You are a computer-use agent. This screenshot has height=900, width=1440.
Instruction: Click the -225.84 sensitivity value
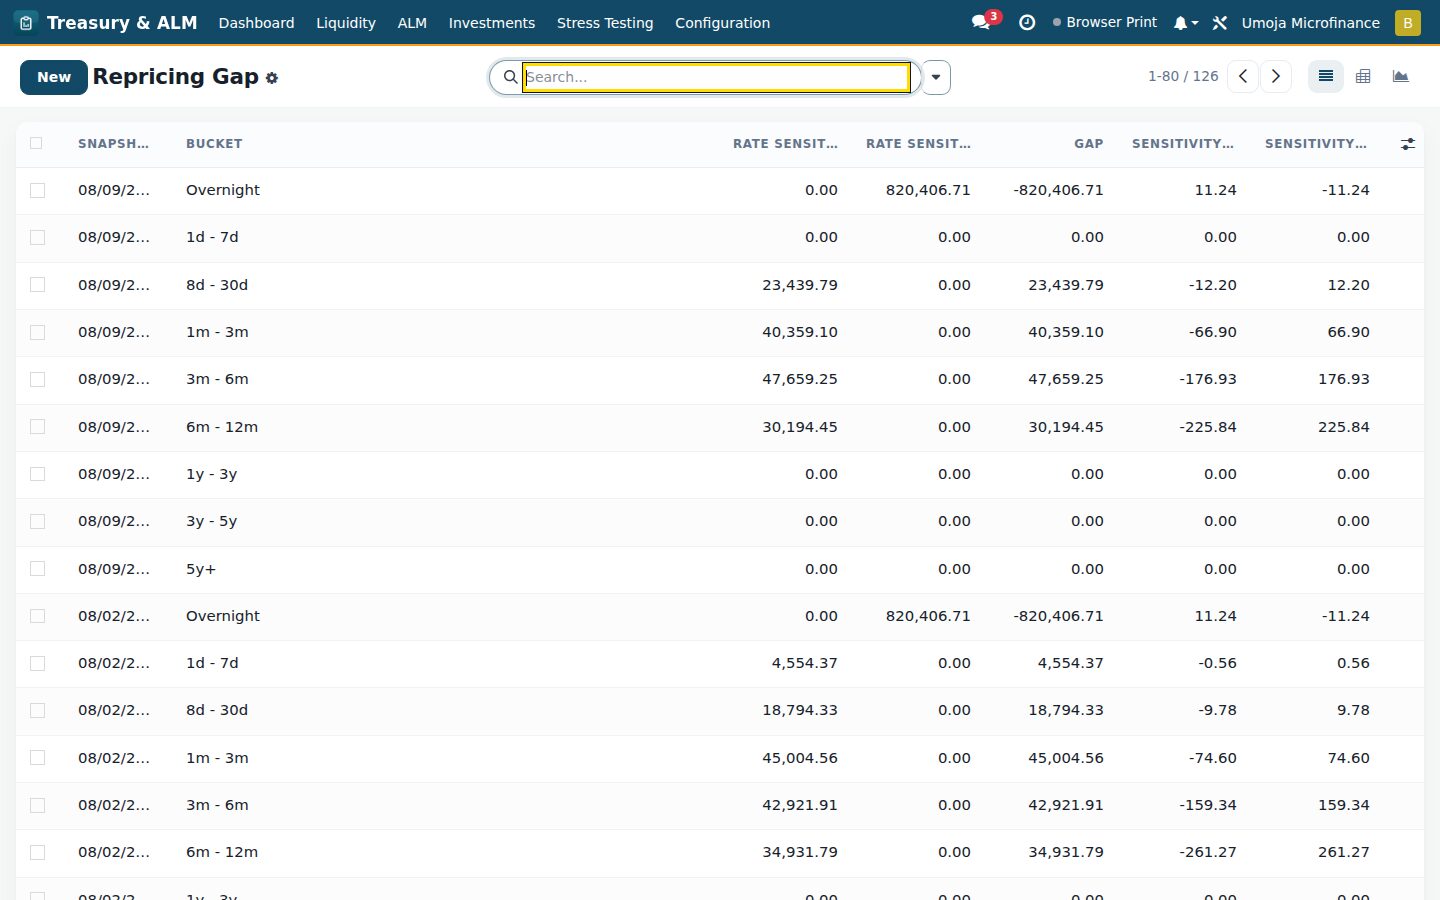pyautogui.click(x=1208, y=427)
